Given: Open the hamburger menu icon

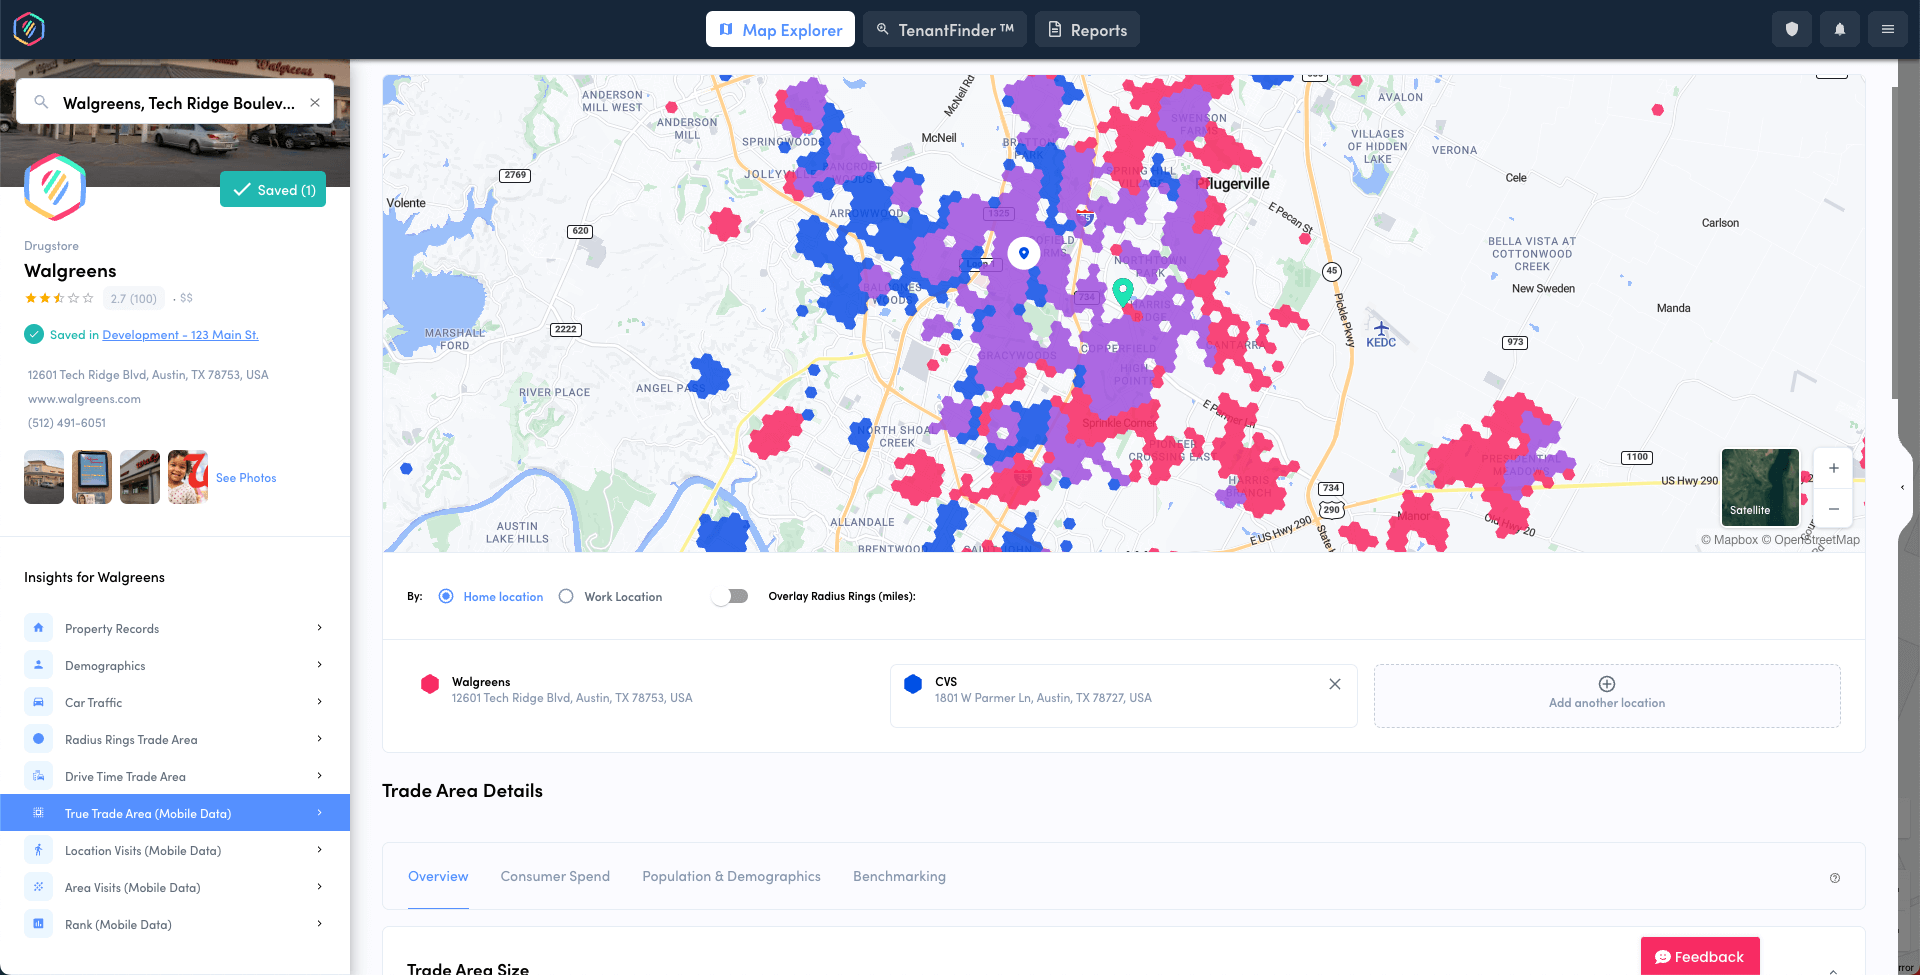Looking at the screenshot, I should click(1887, 29).
